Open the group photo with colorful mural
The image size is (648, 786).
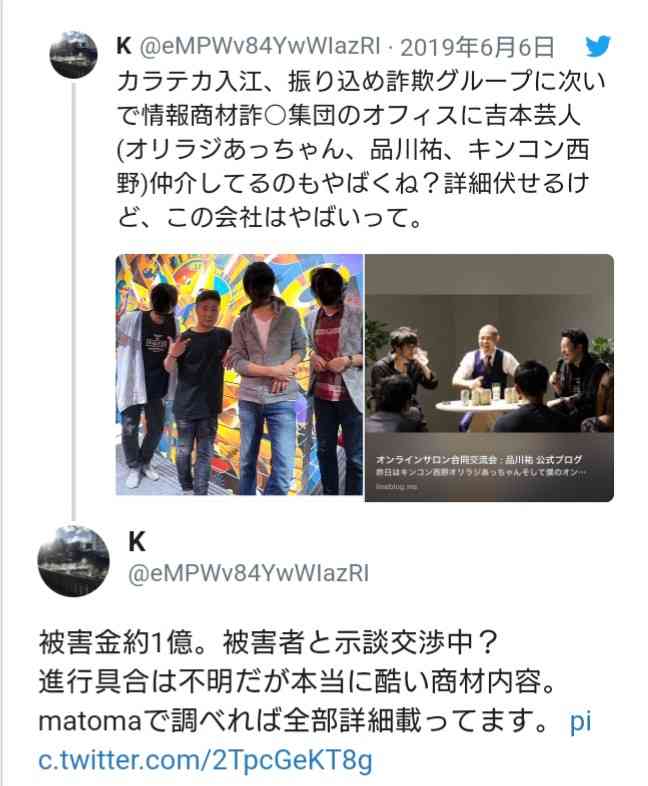coord(240,374)
